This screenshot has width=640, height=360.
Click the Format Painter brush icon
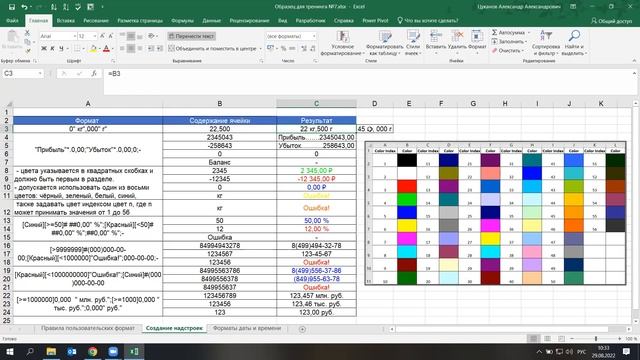click(x=27, y=51)
